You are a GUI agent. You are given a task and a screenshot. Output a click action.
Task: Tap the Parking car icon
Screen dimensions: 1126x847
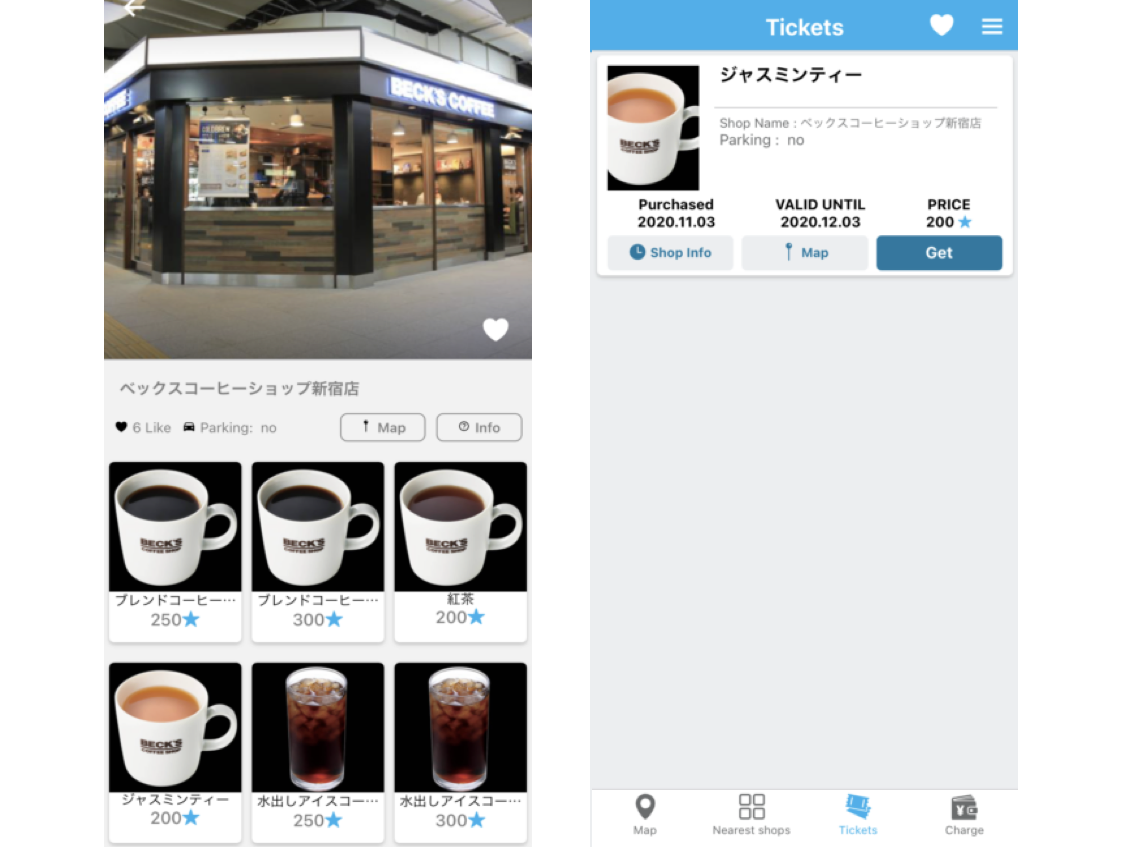point(189,427)
